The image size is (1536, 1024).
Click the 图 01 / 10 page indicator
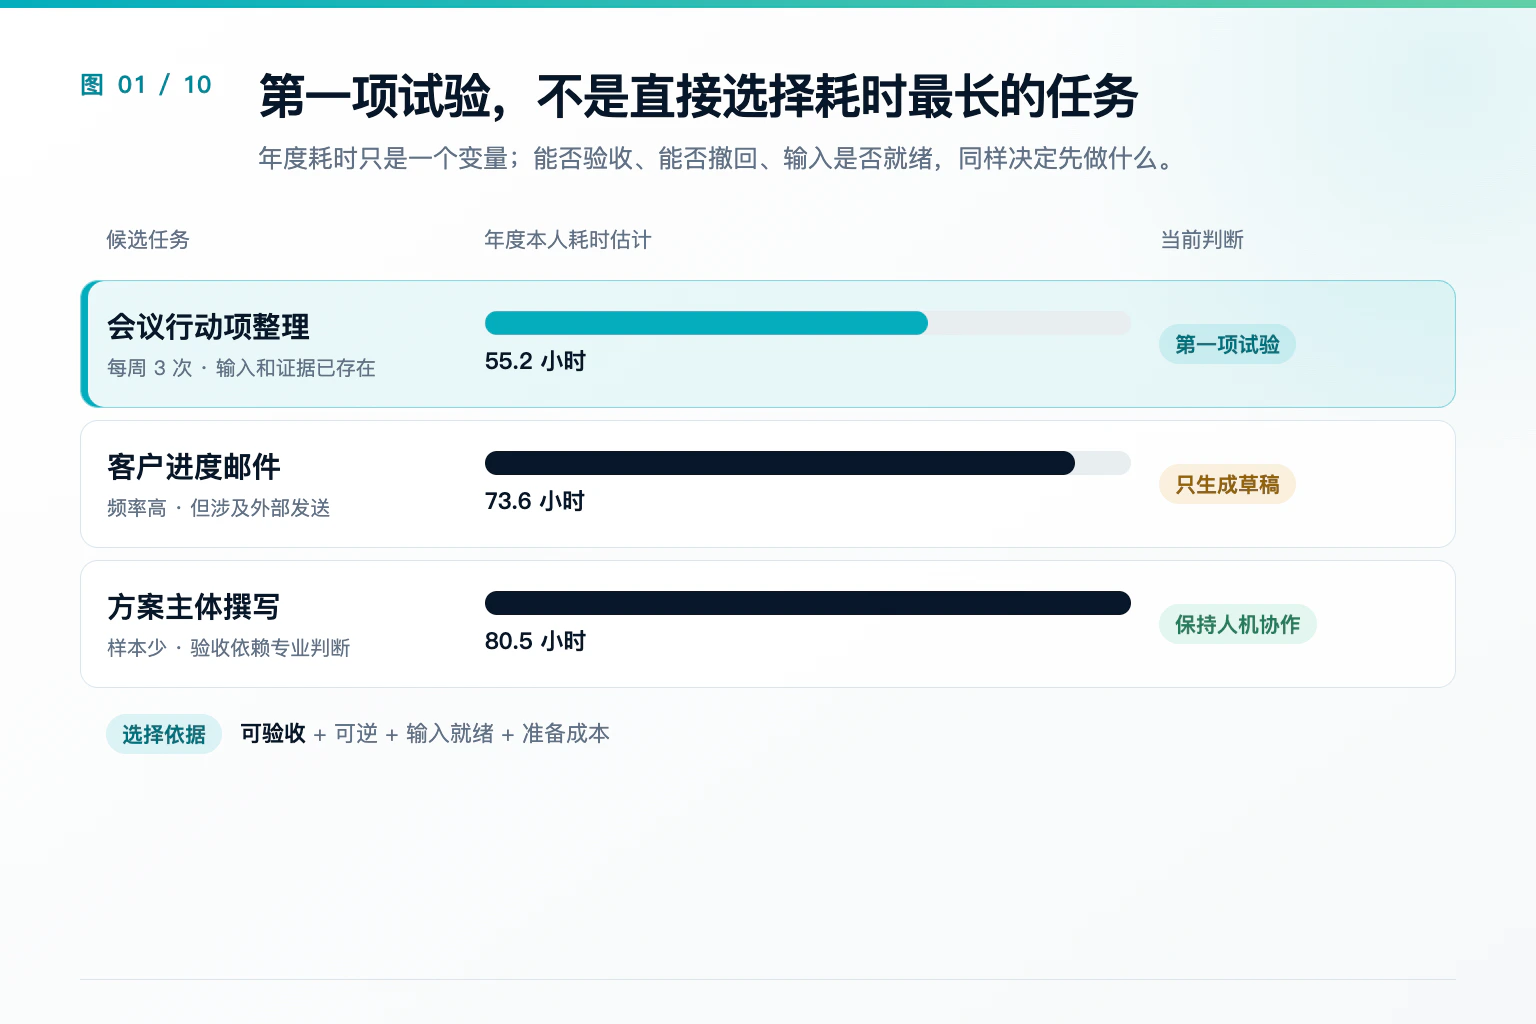click(146, 85)
